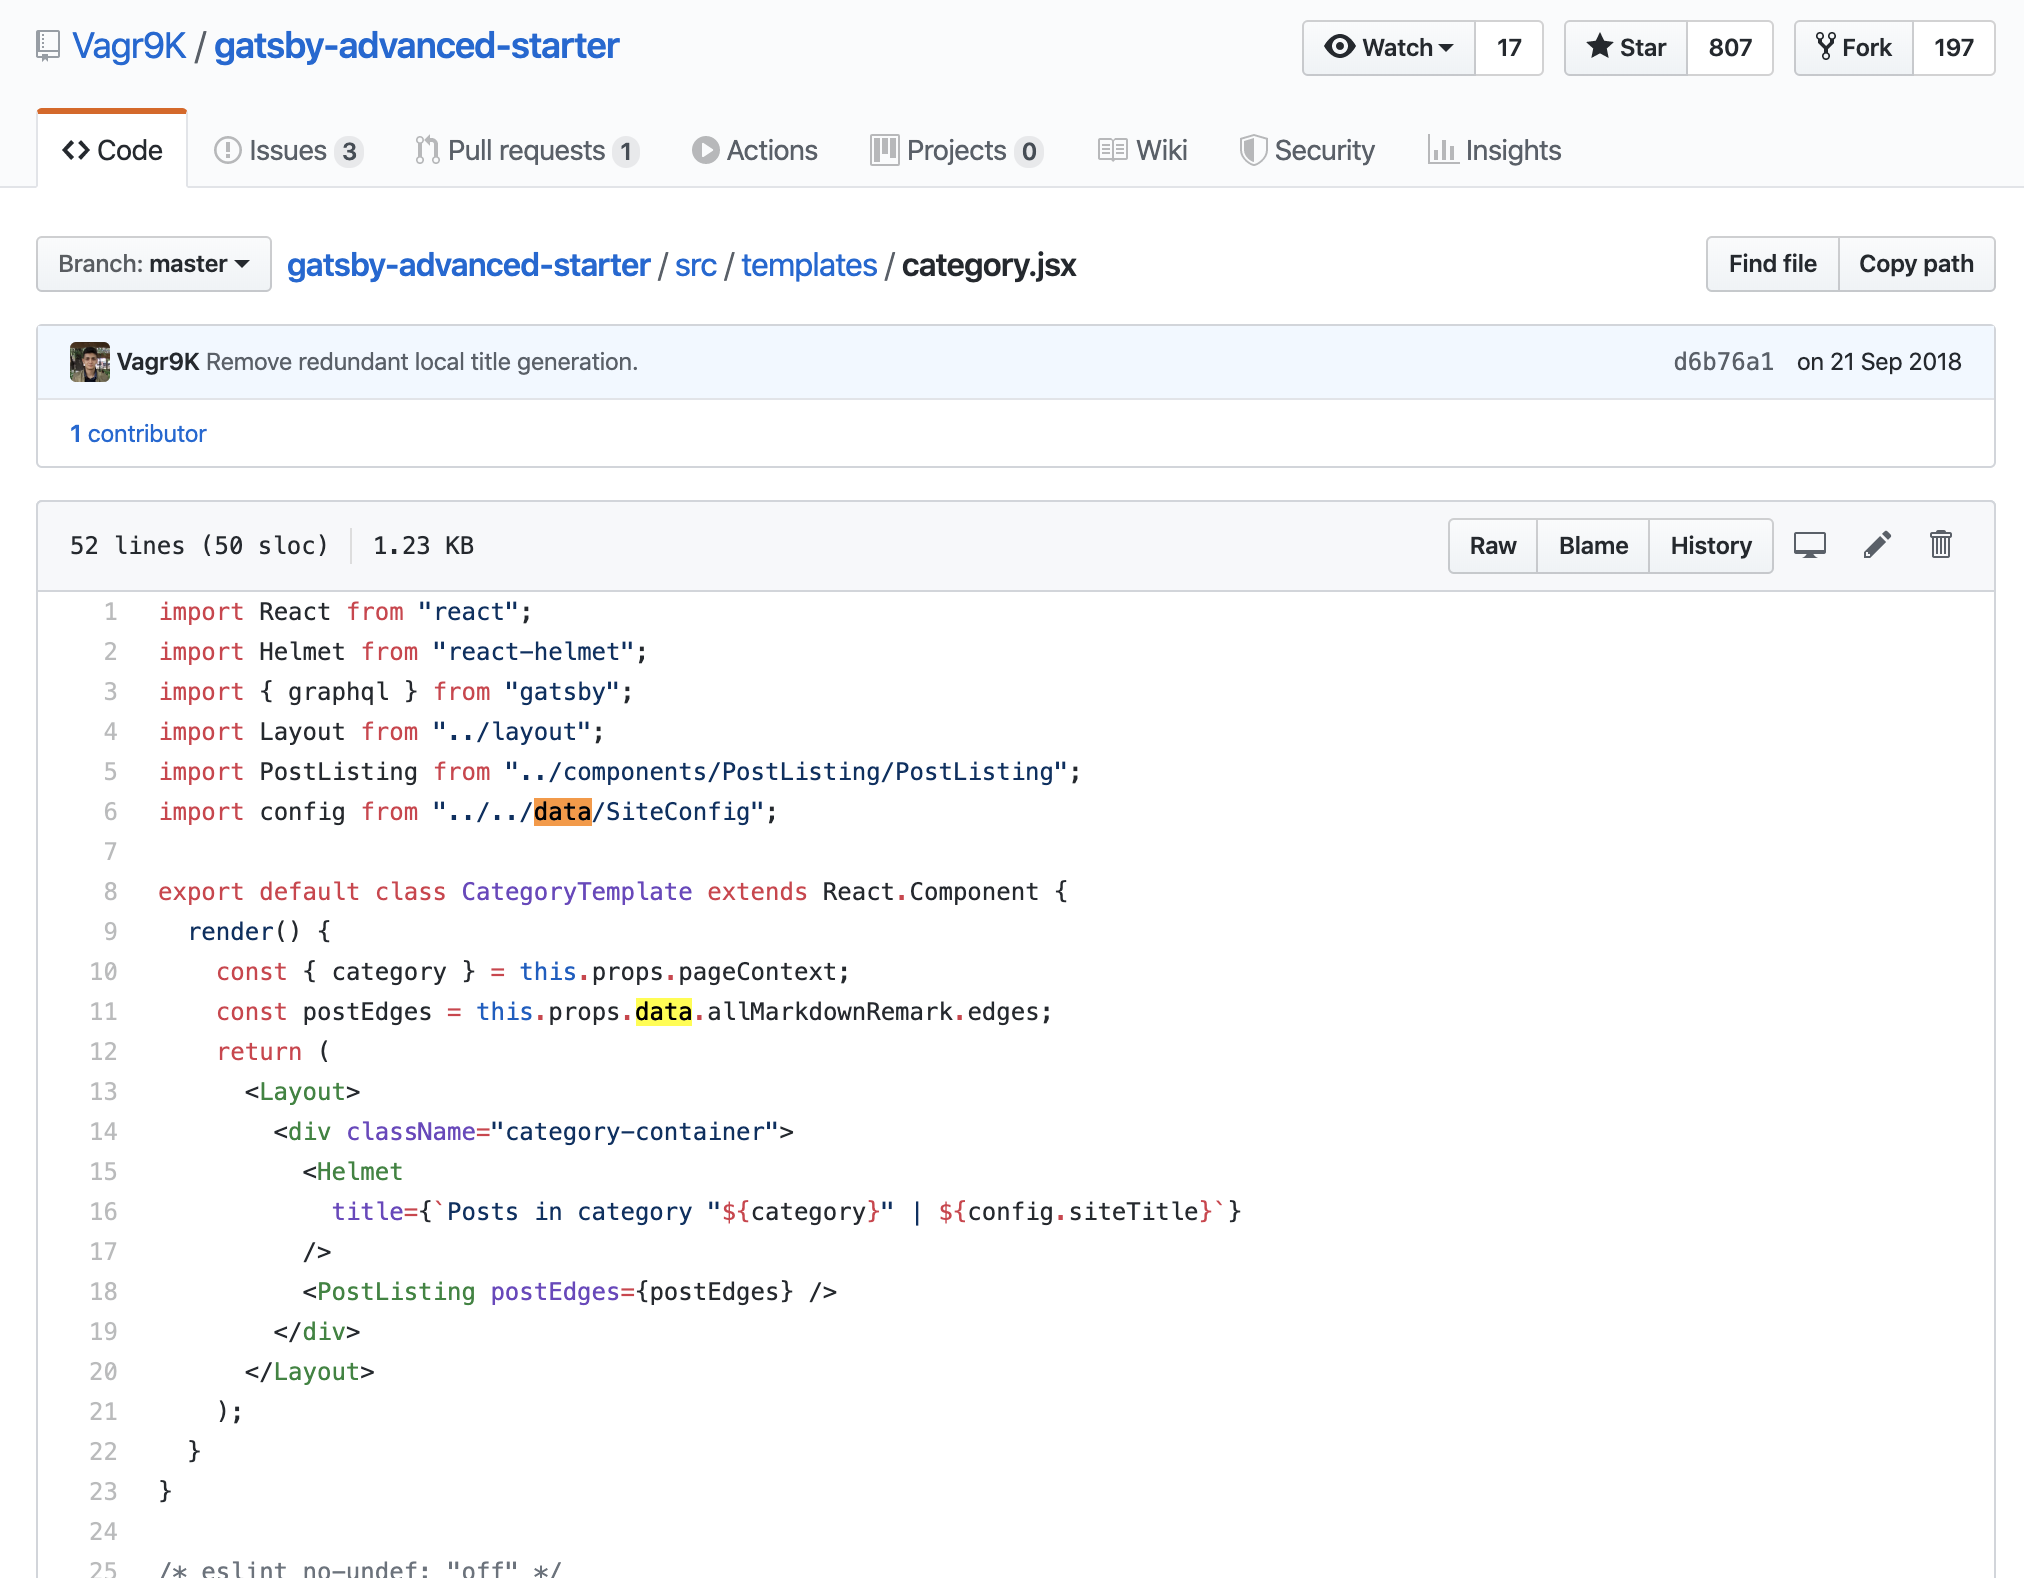Screen dimensions: 2024x1578
Task: Click 'category.jsx' file name in breadcrumb
Action: tap(989, 265)
